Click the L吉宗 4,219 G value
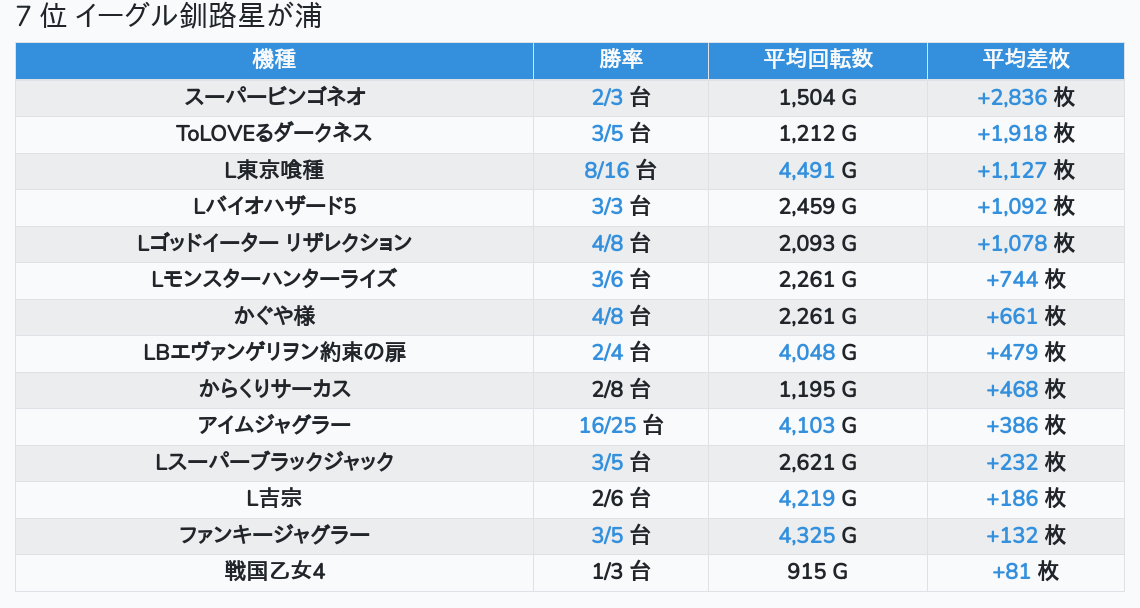Image resolution: width=1140 pixels, height=608 pixels. click(818, 499)
